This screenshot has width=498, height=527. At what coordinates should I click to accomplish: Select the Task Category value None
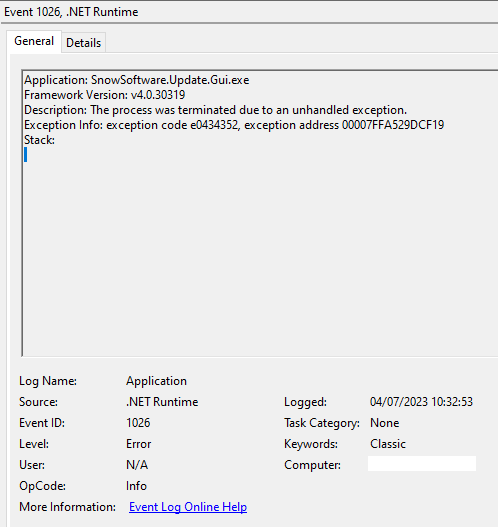(x=384, y=423)
